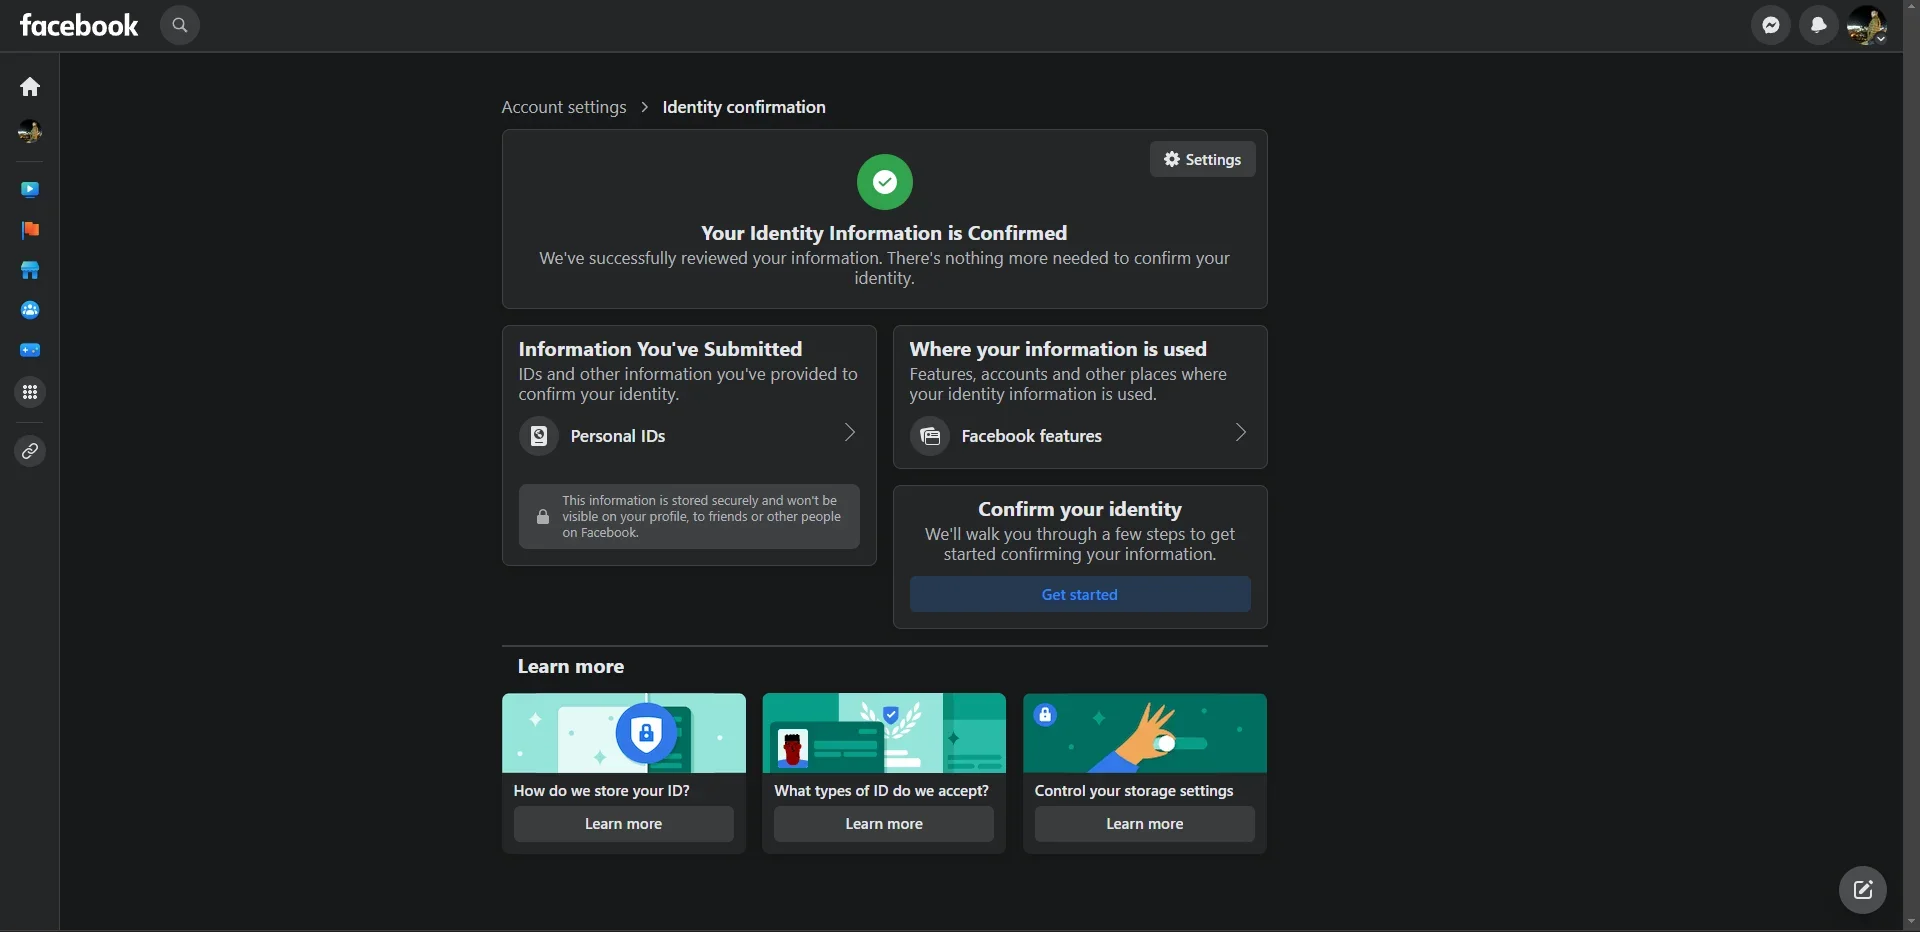Open the Gaming icon in the sidebar
This screenshot has width=1920, height=932.
coord(30,350)
